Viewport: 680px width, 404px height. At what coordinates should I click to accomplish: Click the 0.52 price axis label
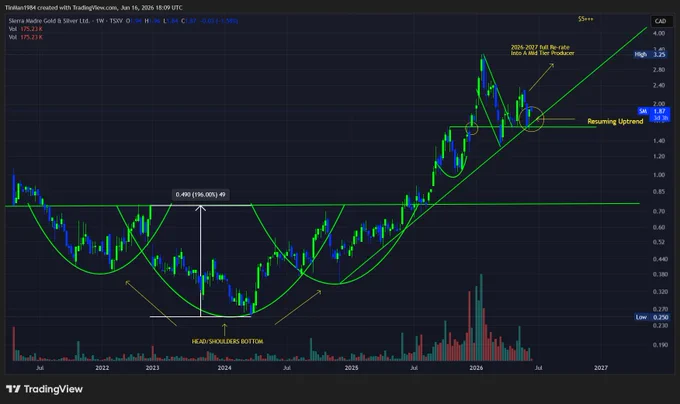(x=659, y=242)
